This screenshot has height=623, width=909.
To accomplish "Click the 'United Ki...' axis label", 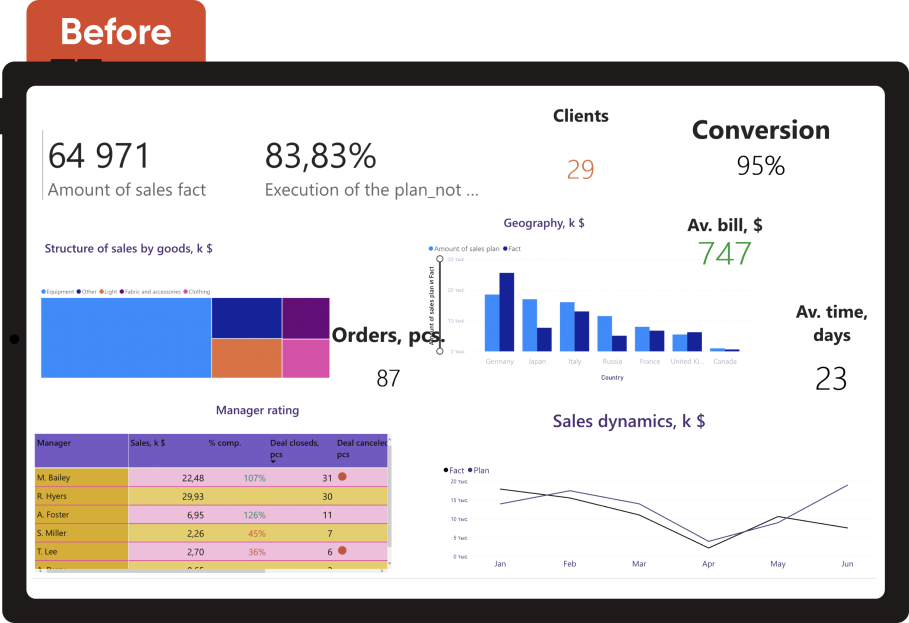I will coord(687,361).
